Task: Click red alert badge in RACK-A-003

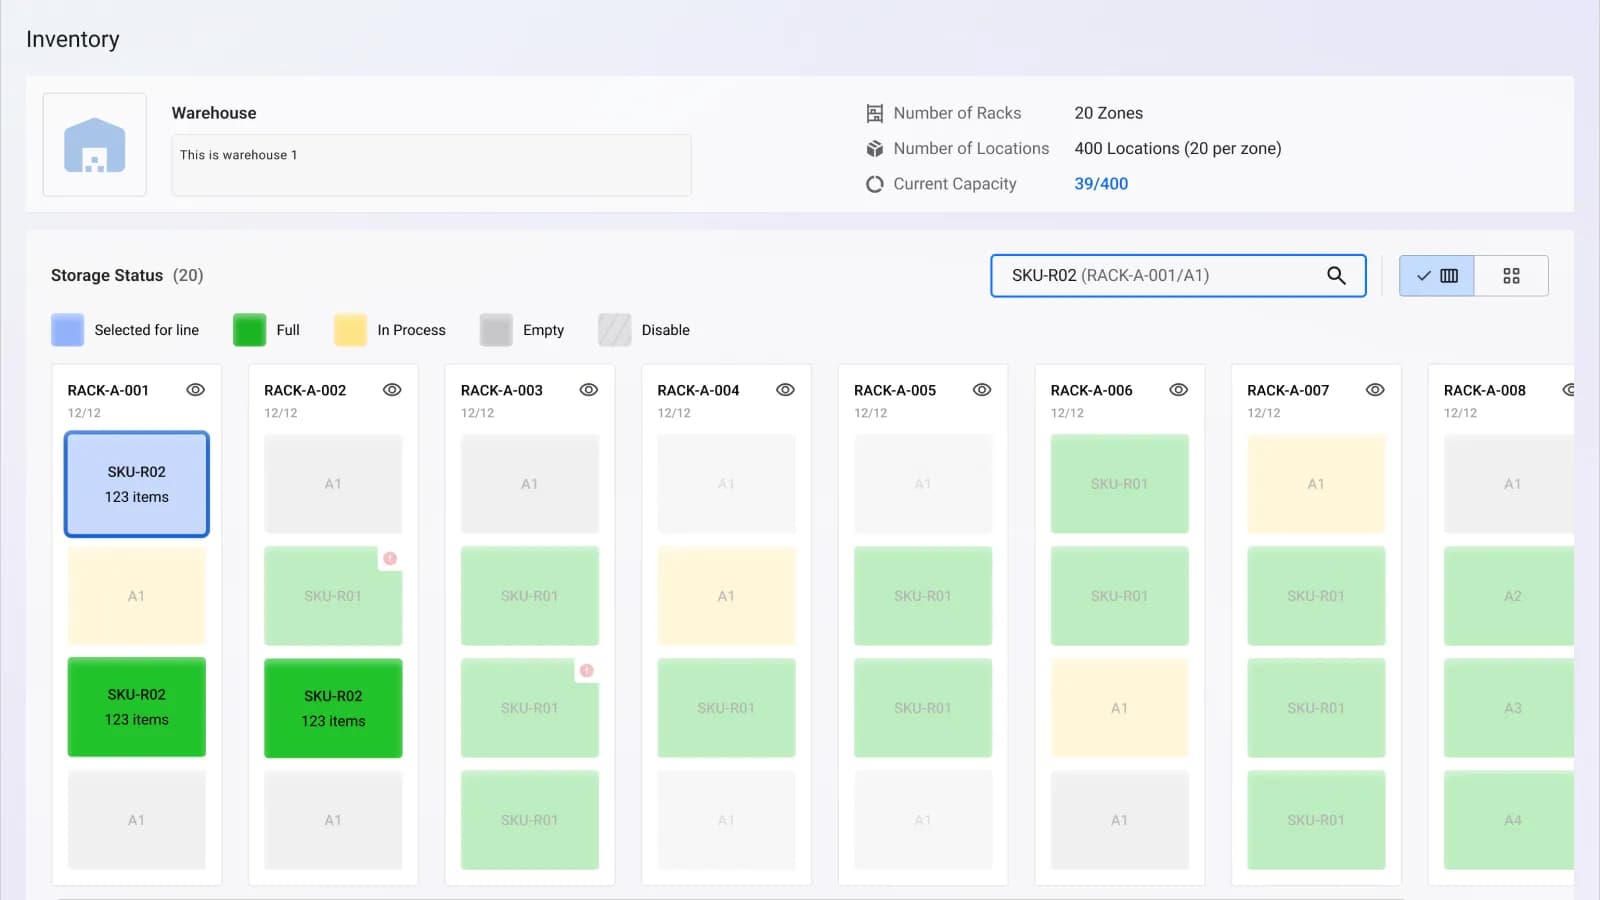Action: 587,671
